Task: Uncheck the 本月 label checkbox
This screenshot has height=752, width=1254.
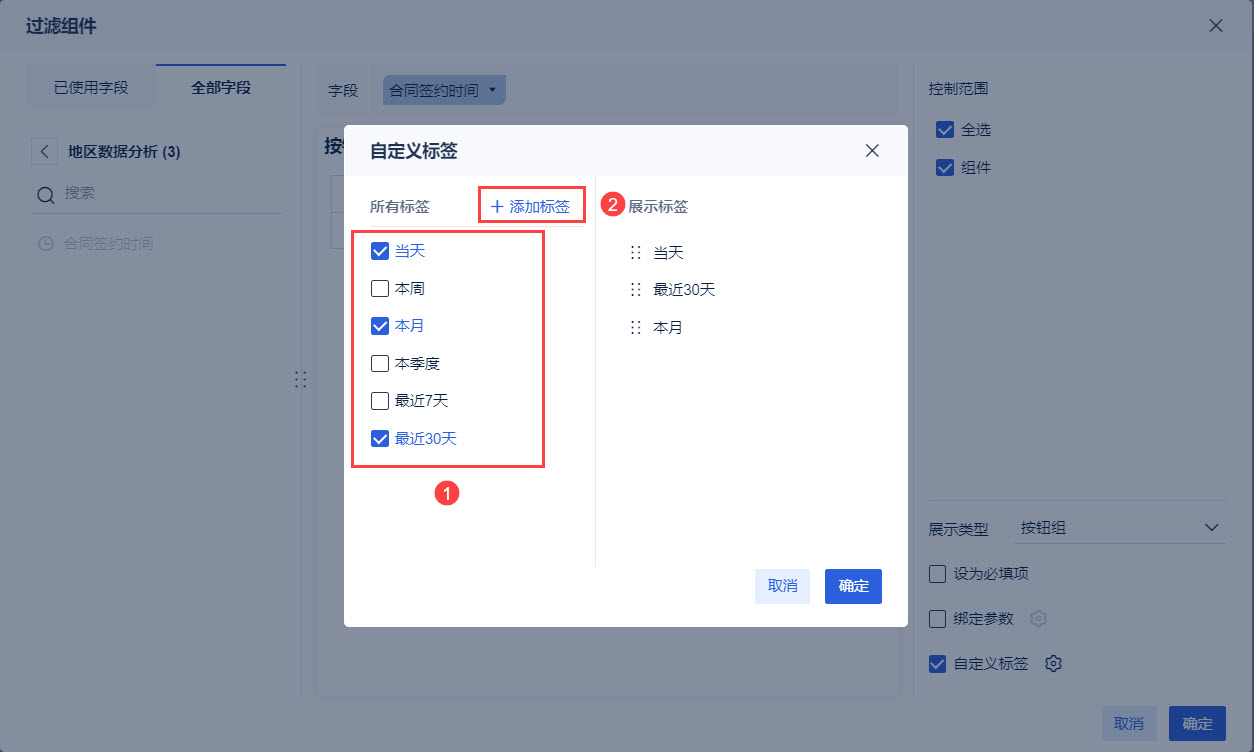Action: pyautogui.click(x=380, y=326)
